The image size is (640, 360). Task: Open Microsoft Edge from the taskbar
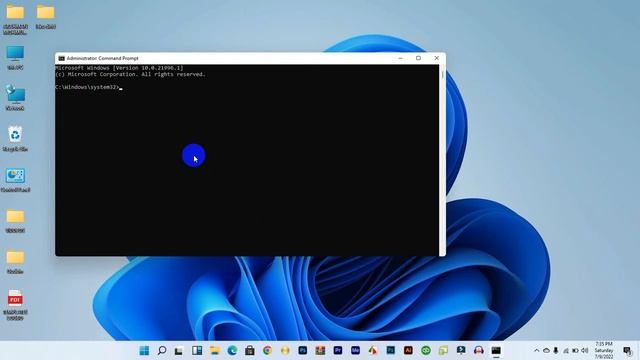pos(232,350)
